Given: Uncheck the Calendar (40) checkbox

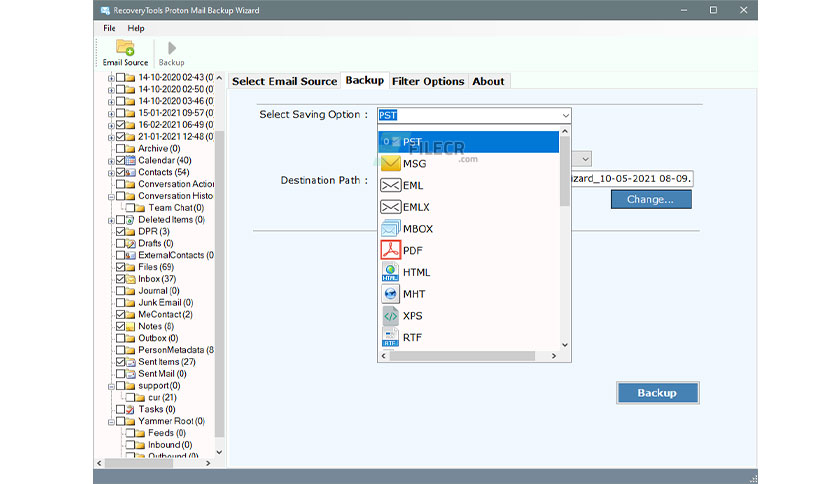Looking at the screenshot, I should [x=120, y=160].
